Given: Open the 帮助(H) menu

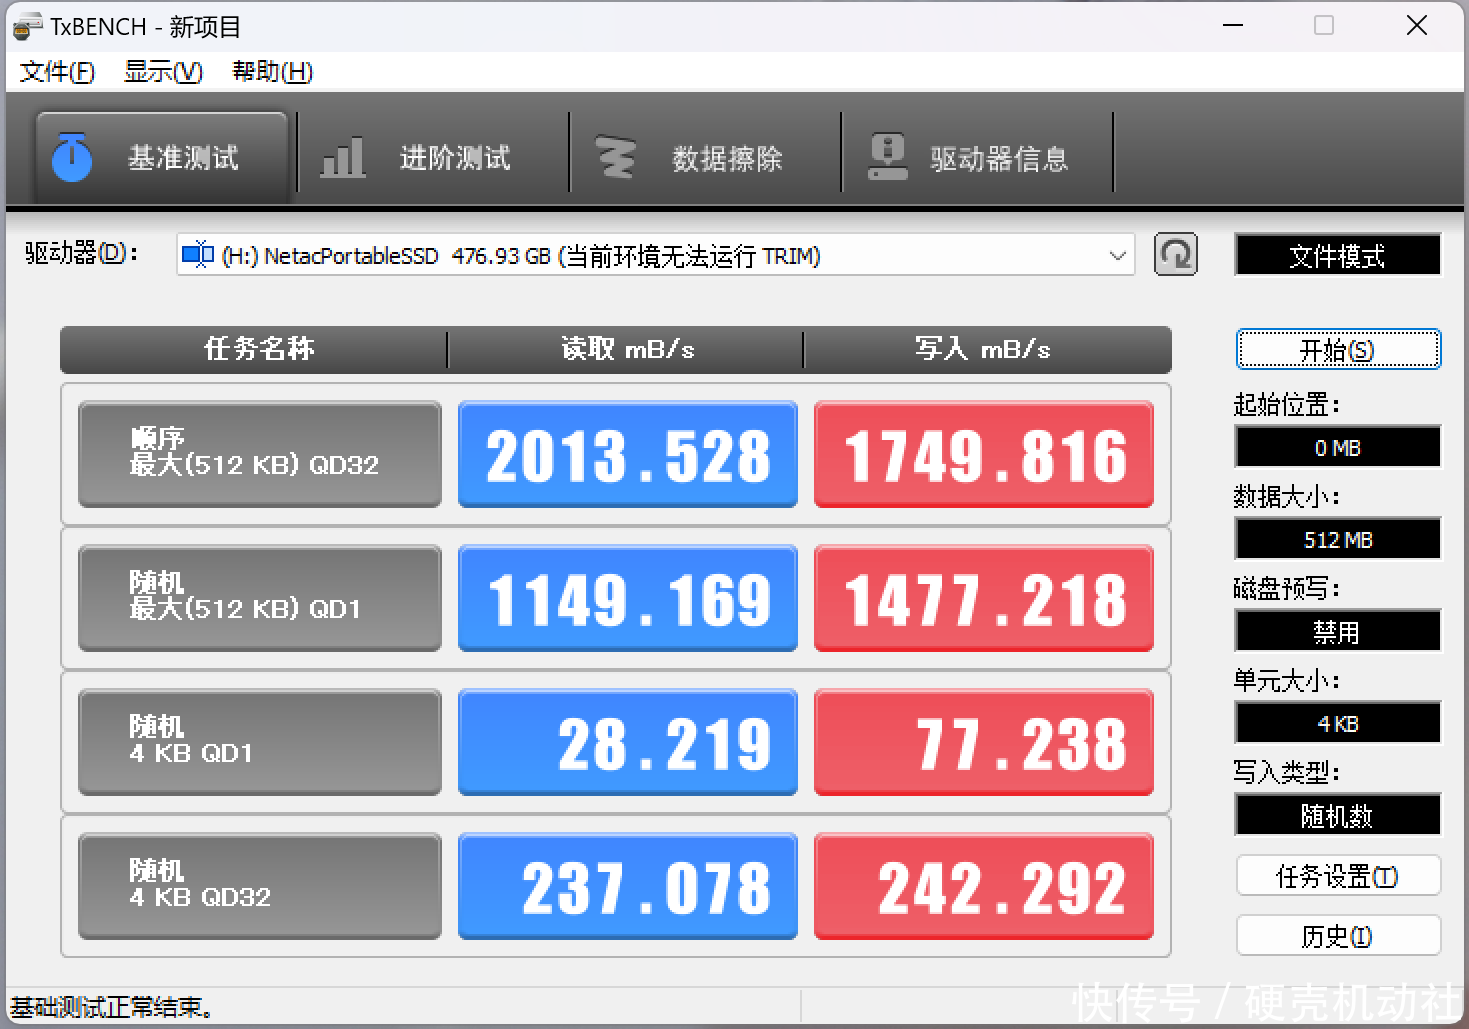Looking at the screenshot, I should tap(272, 72).
